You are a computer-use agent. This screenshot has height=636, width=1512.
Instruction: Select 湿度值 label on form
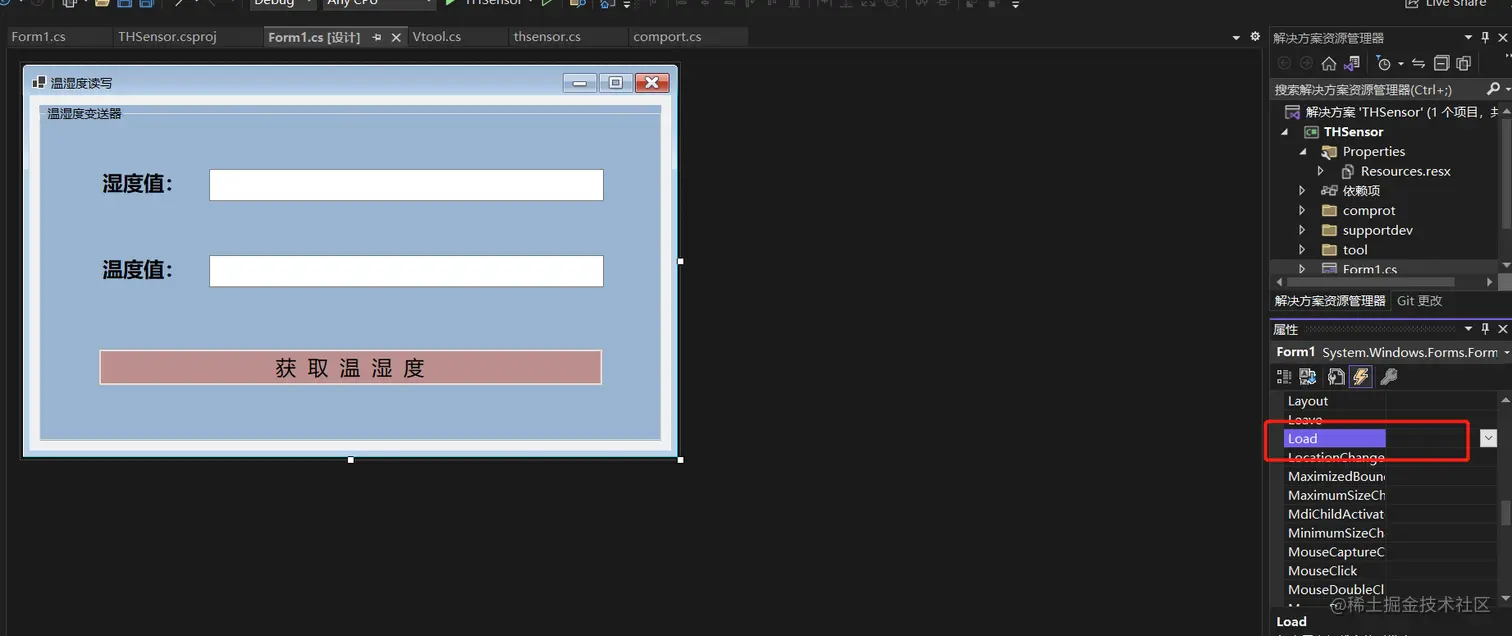pos(138,184)
